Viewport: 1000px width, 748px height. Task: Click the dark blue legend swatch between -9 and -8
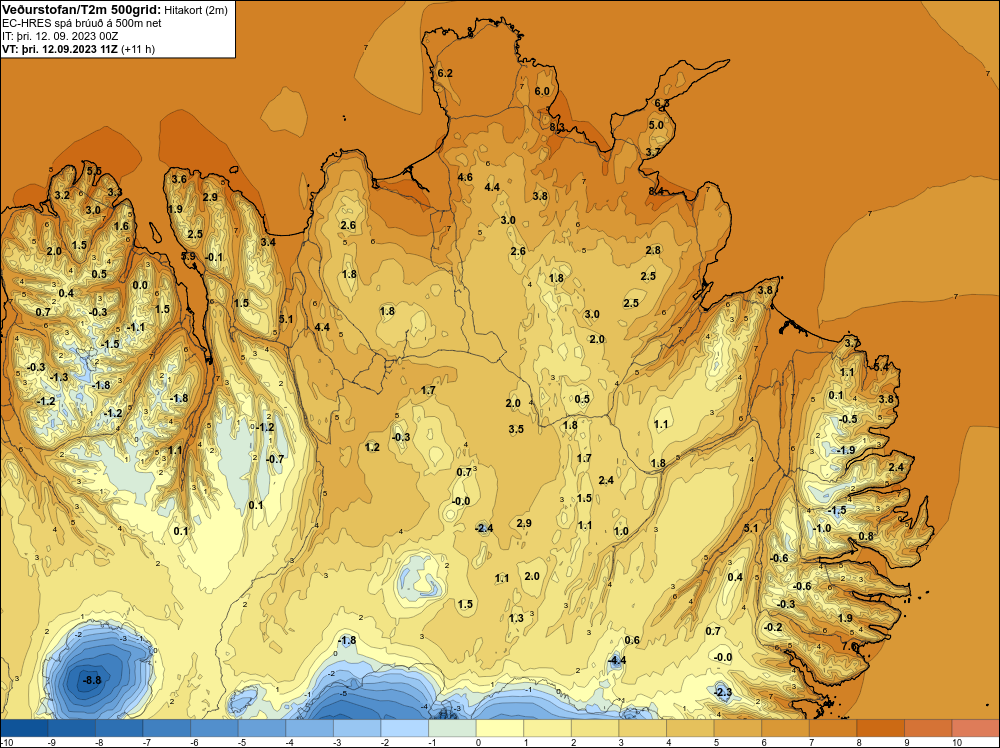click(72, 728)
